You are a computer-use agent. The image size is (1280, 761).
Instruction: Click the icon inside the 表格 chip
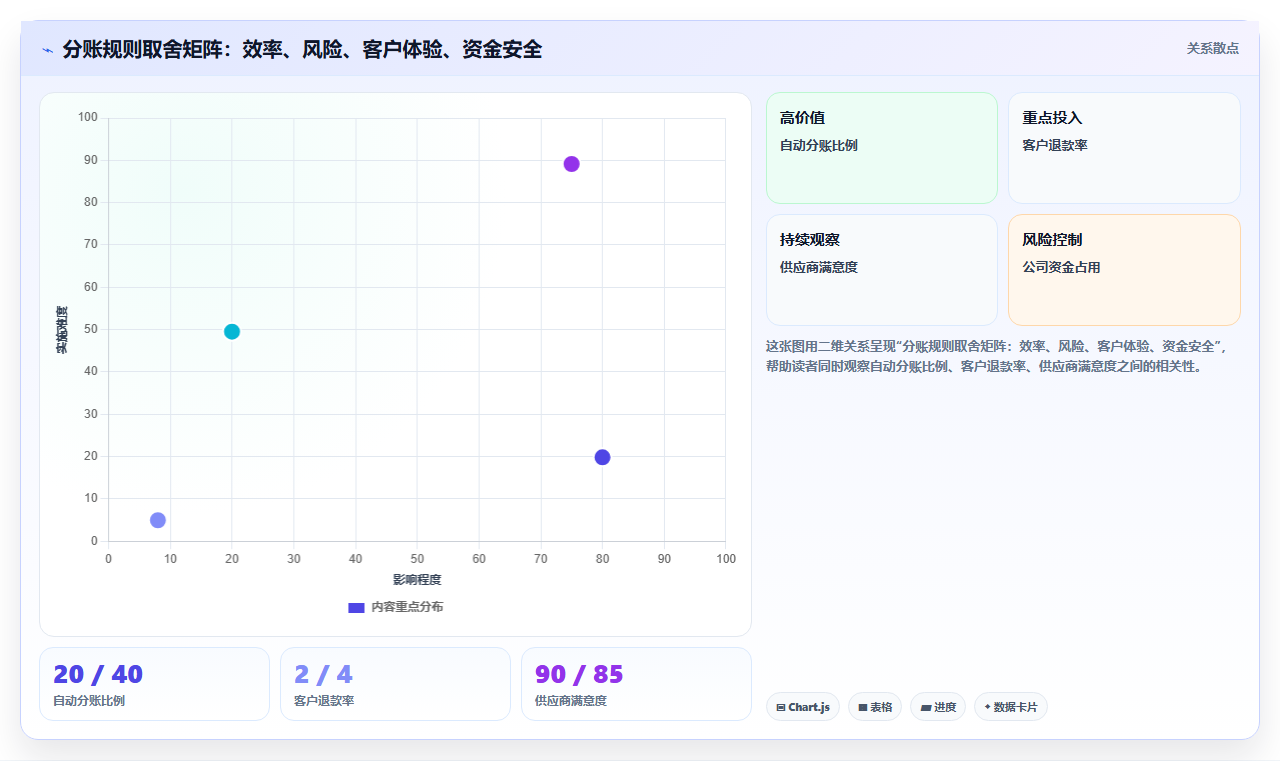point(863,708)
